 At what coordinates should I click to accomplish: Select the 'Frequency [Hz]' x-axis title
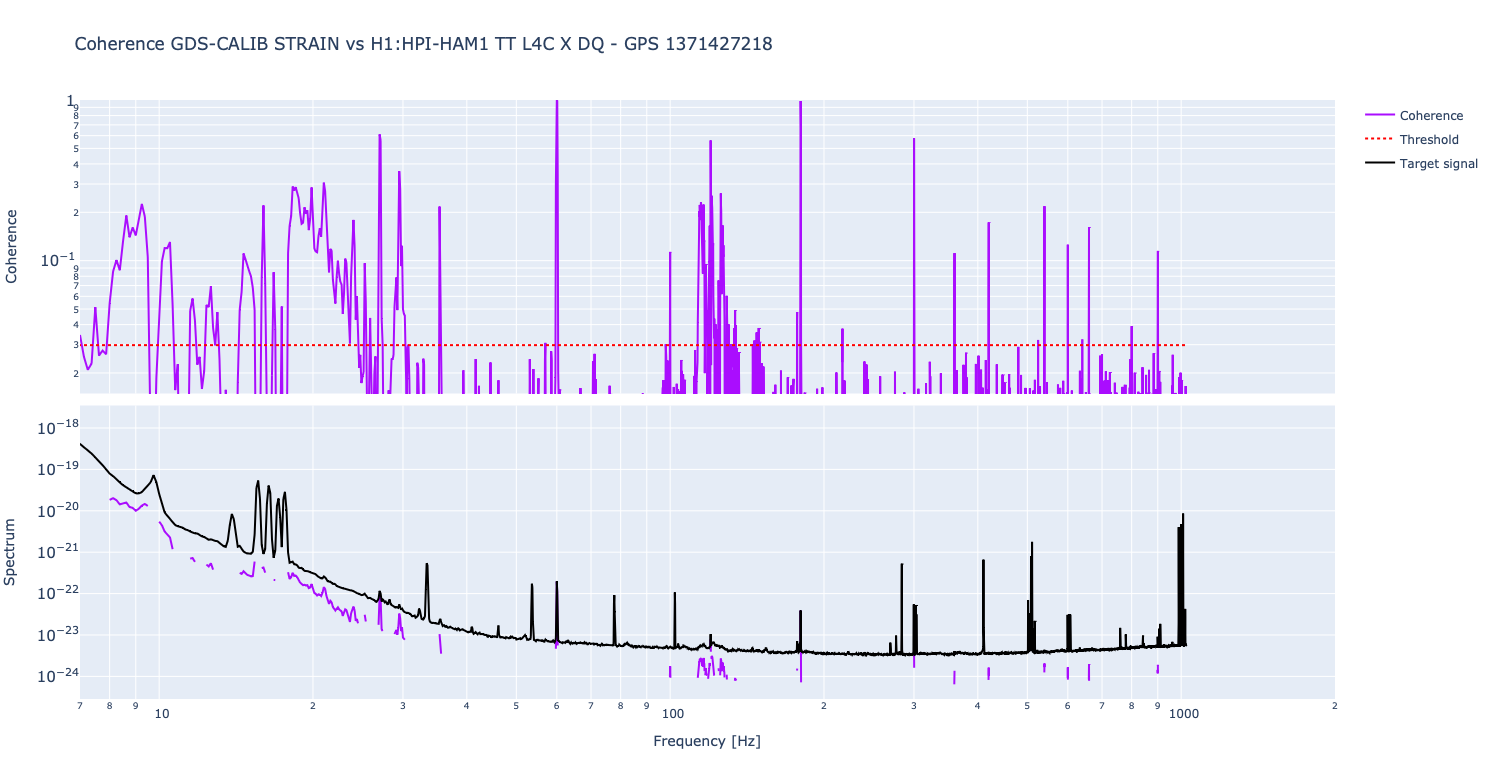tap(706, 741)
